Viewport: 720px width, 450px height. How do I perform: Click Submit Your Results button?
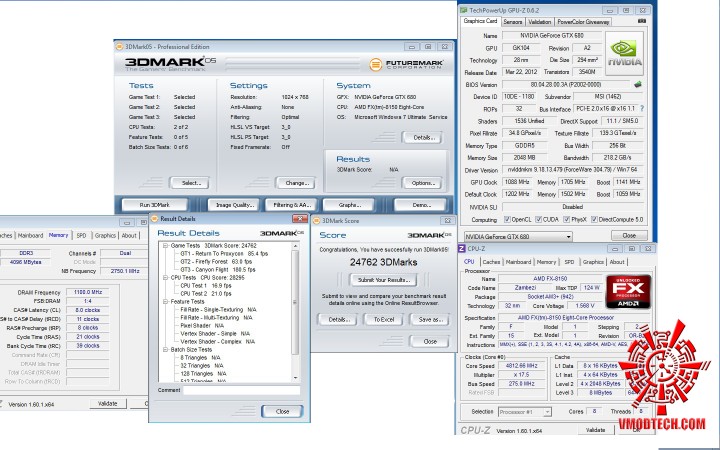coord(383,280)
